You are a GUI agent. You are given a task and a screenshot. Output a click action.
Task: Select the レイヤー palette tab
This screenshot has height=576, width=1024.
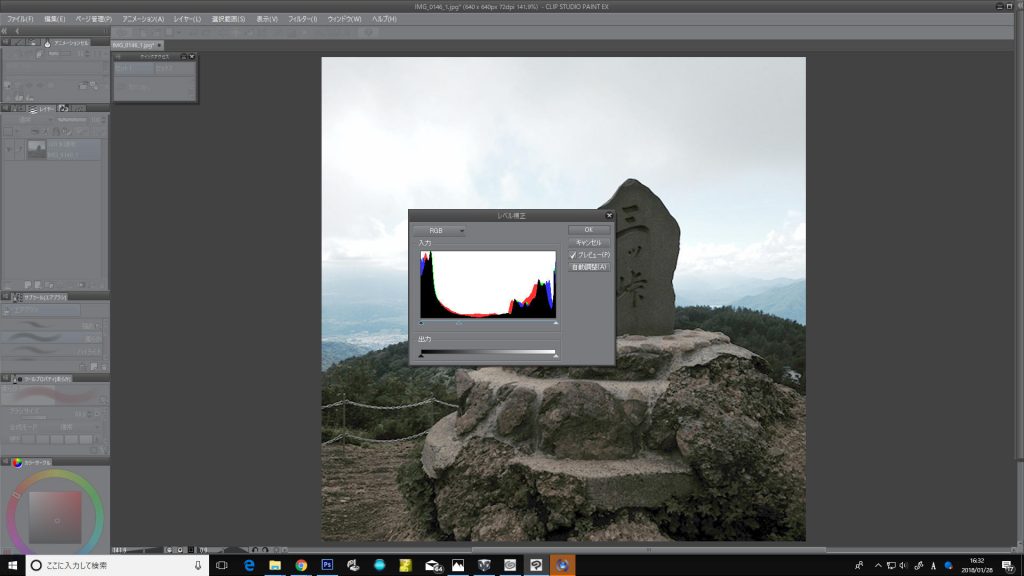pyautogui.click(x=42, y=109)
